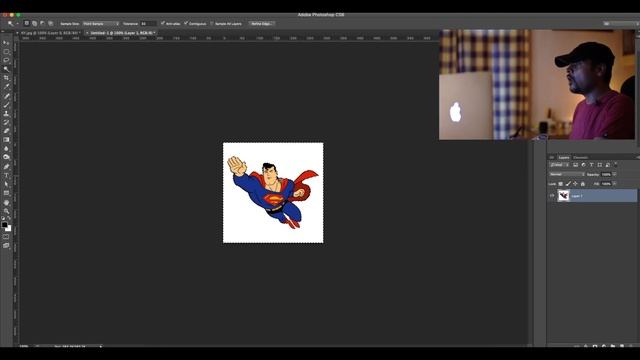Choose New Selection mode in options bar
Image resolution: width=640 pixels, height=360 pixels.
pyautogui.click(x=27, y=24)
